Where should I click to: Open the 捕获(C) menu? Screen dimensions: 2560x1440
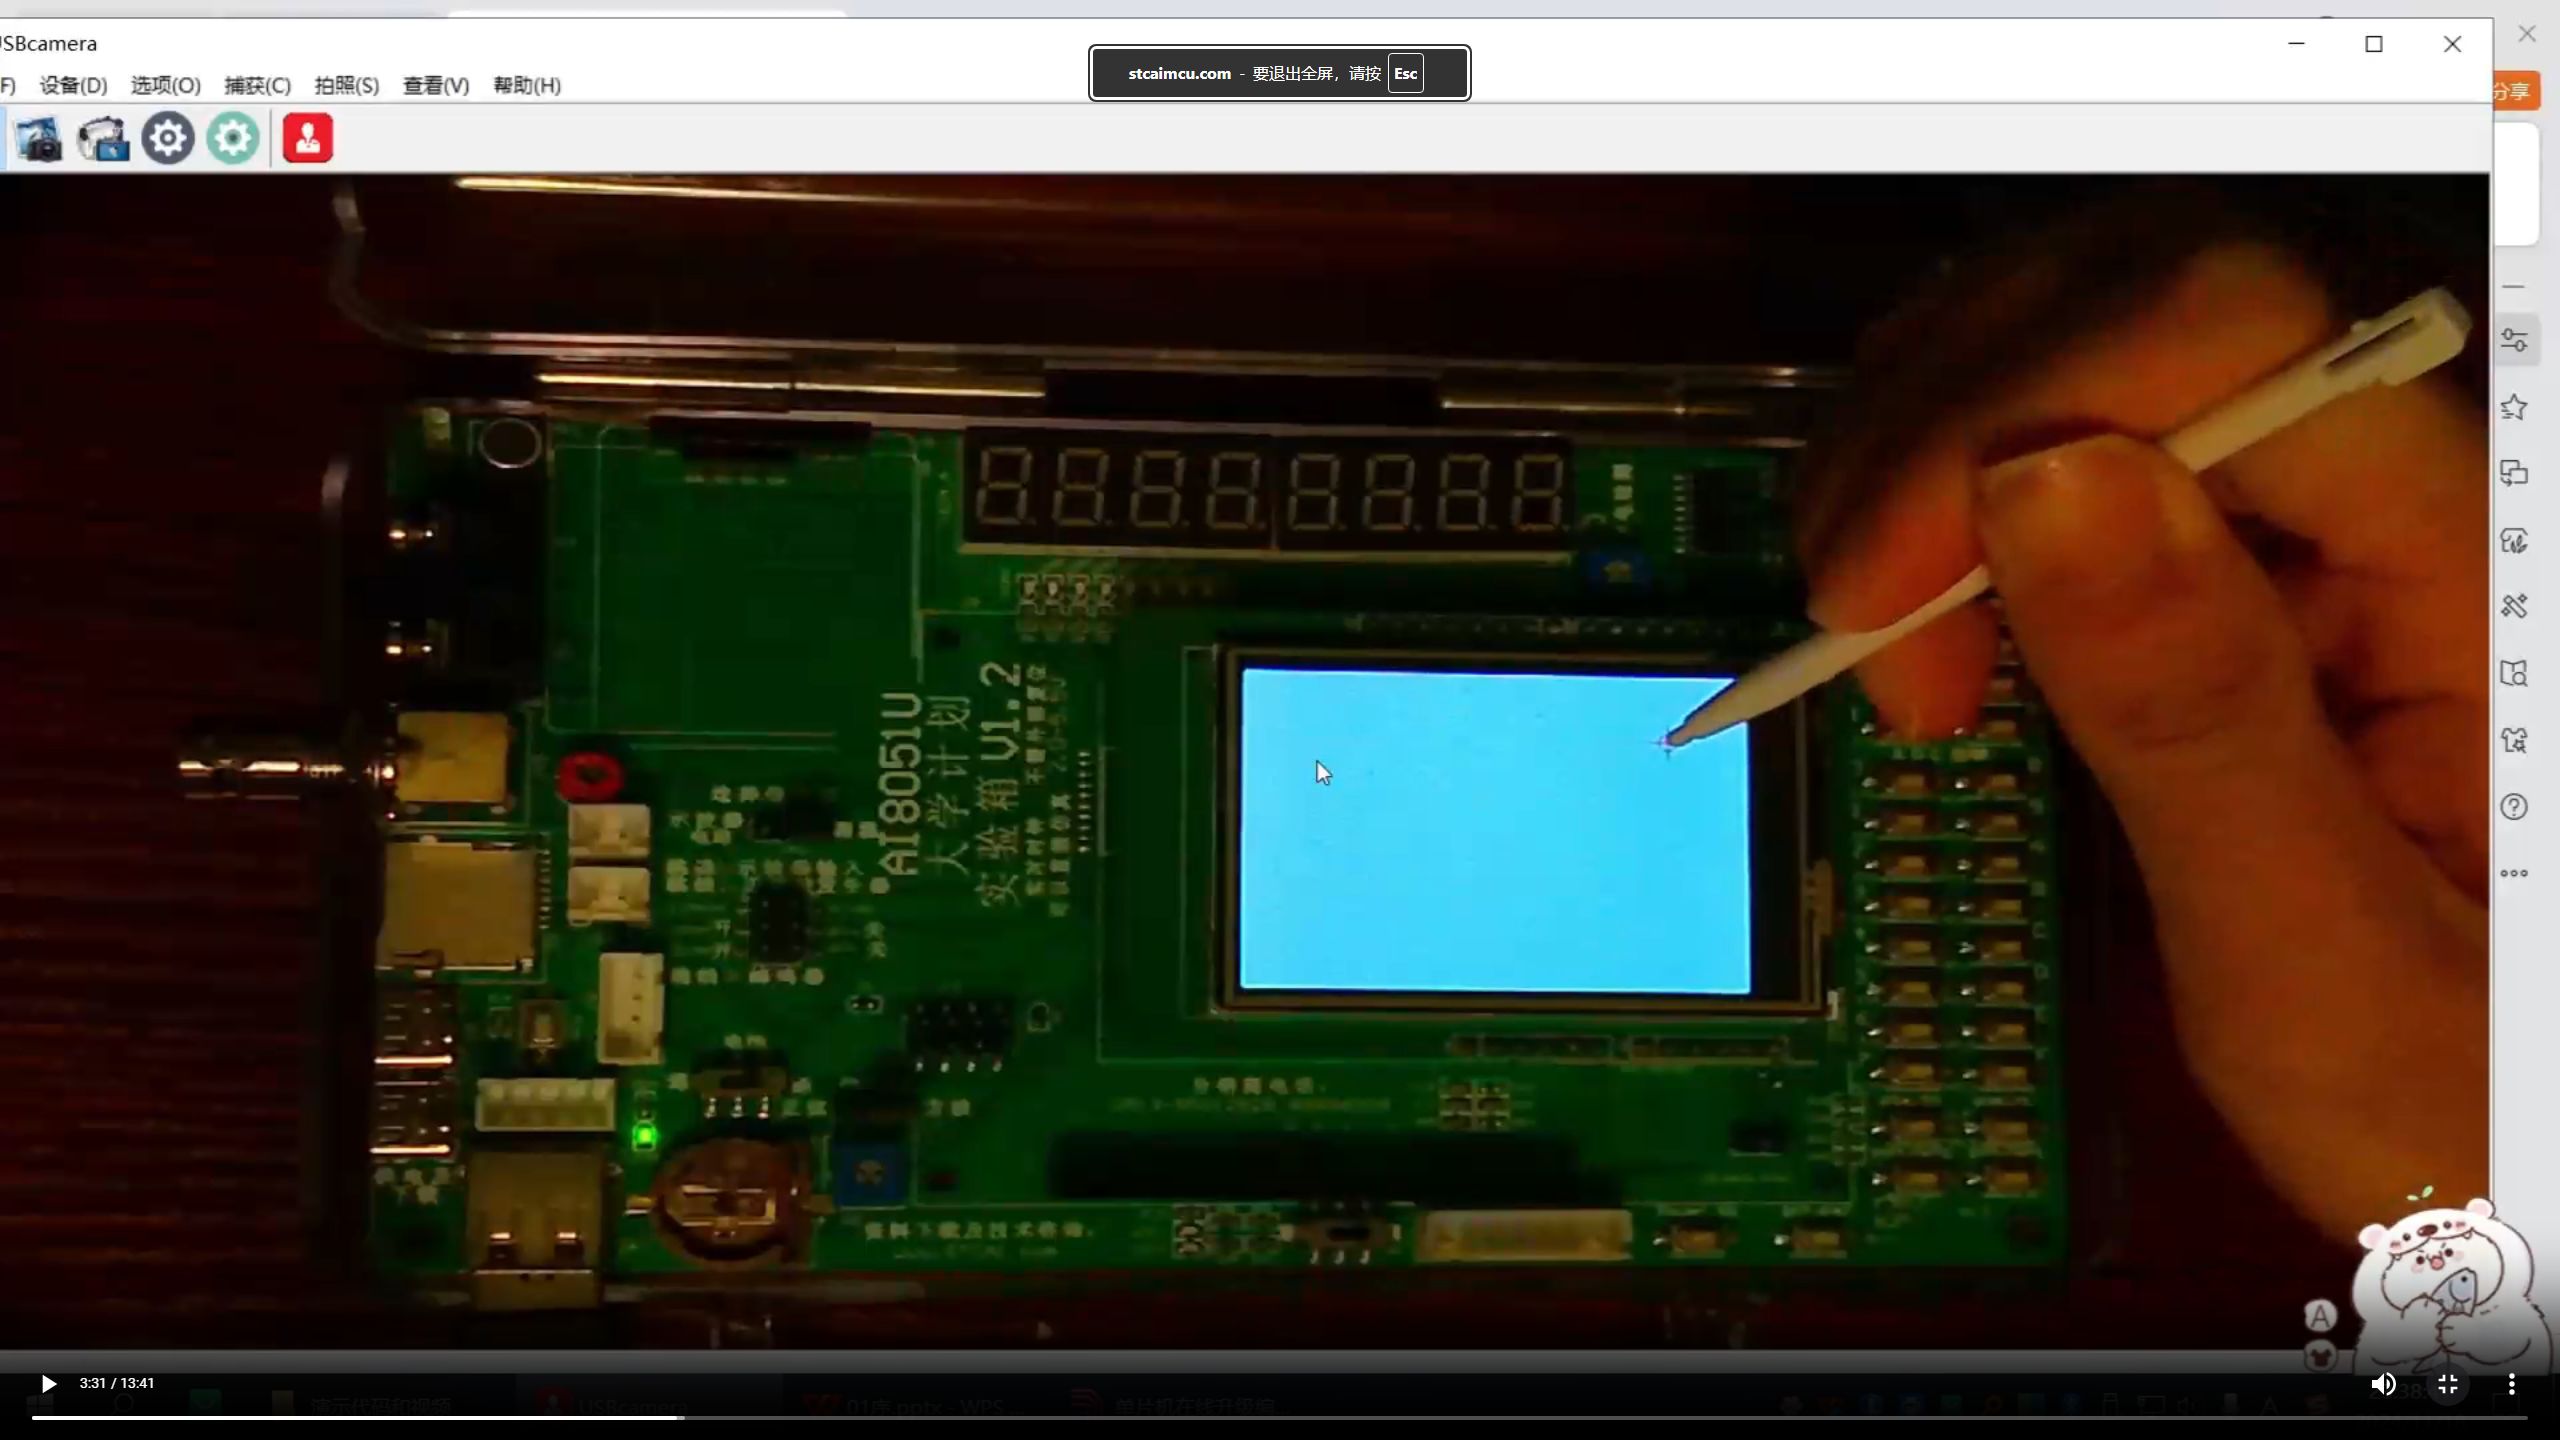257,85
